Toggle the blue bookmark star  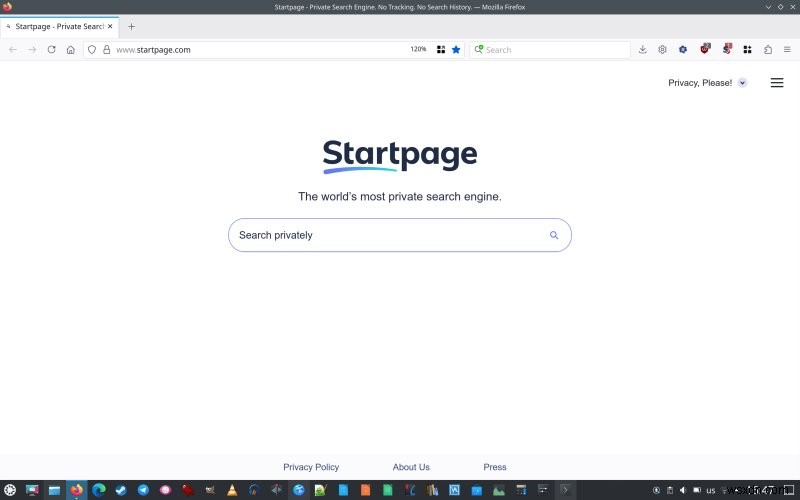456,49
